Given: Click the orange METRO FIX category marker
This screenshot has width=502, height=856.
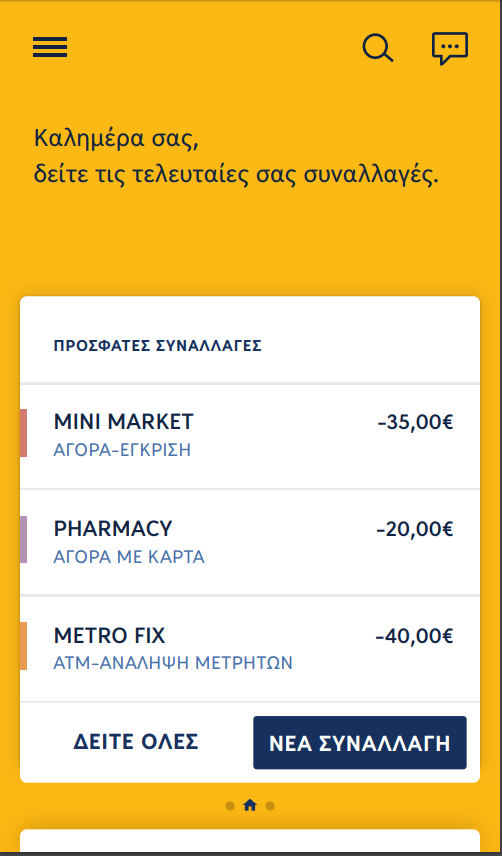Looking at the screenshot, I should (23, 646).
